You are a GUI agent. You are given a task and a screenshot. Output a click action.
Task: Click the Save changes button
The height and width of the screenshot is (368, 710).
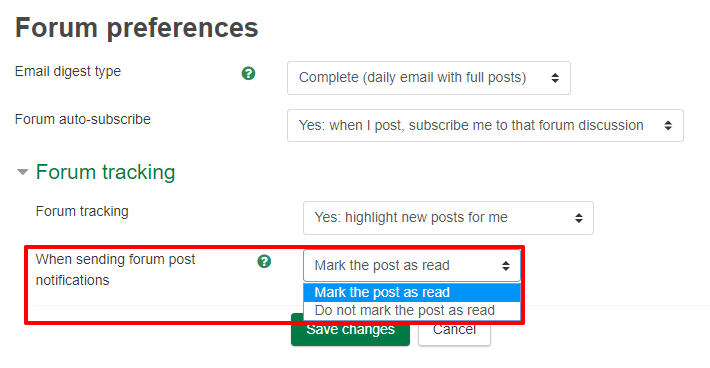[x=350, y=330]
